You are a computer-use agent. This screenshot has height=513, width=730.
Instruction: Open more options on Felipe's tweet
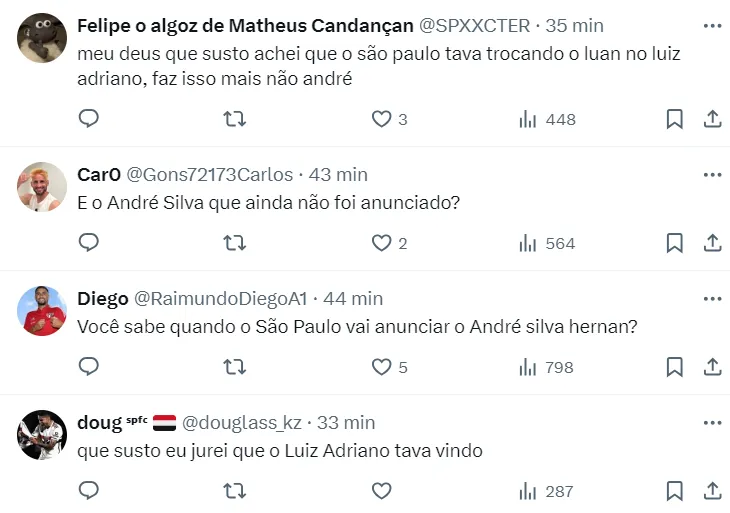[712, 25]
